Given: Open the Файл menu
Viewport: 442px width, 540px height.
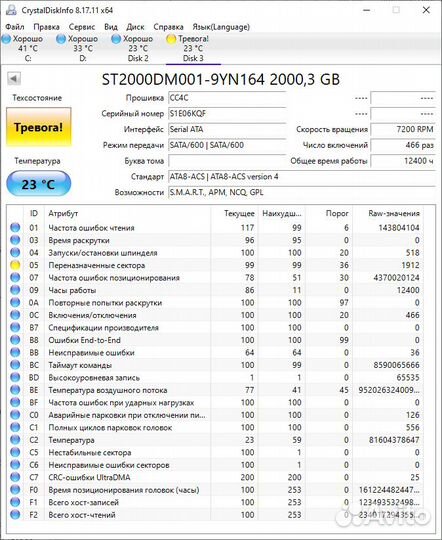Looking at the screenshot, I should pyautogui.click(x=15, y=27).
